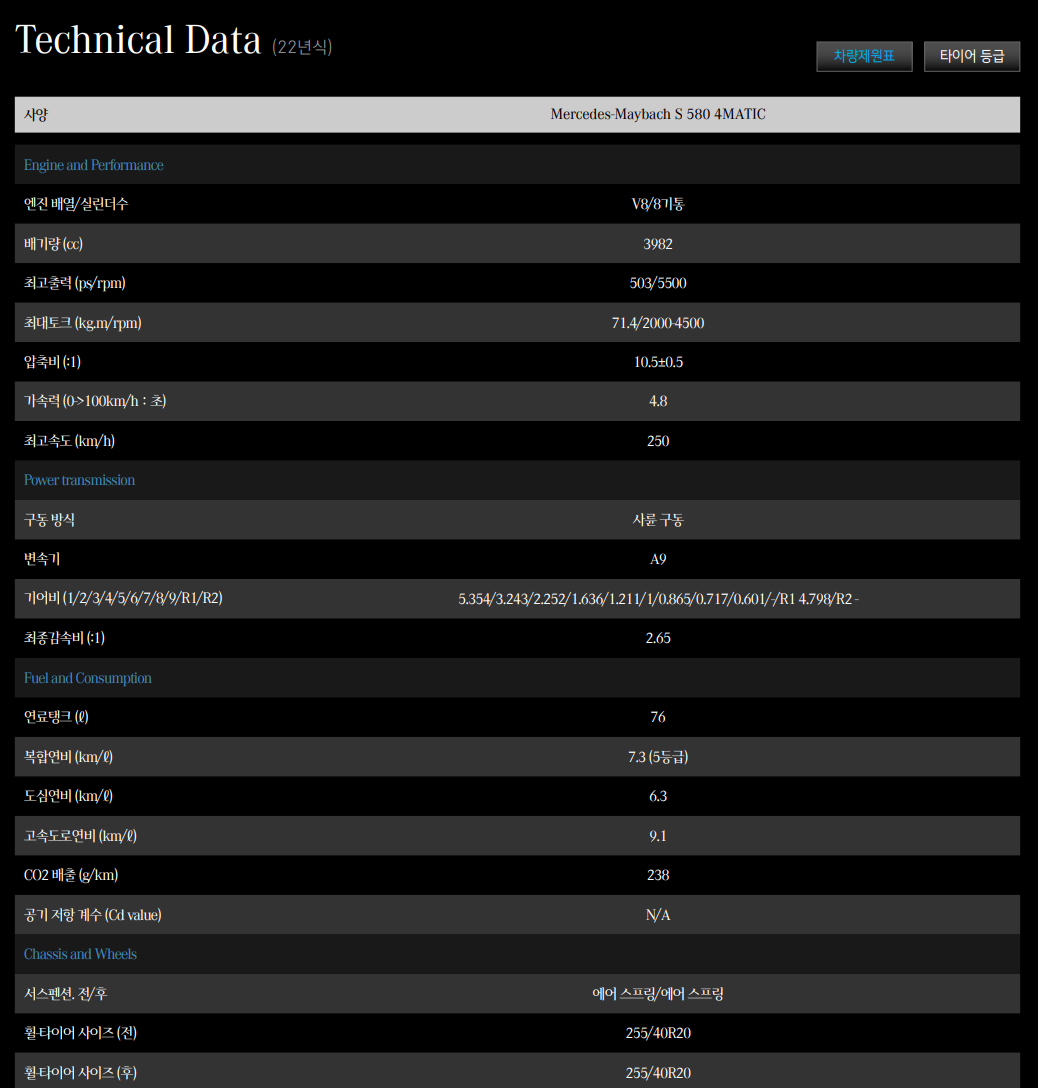
Task: Click the gear ratio value starting 5.354/3.243
Action: click(x=658, y=599)
